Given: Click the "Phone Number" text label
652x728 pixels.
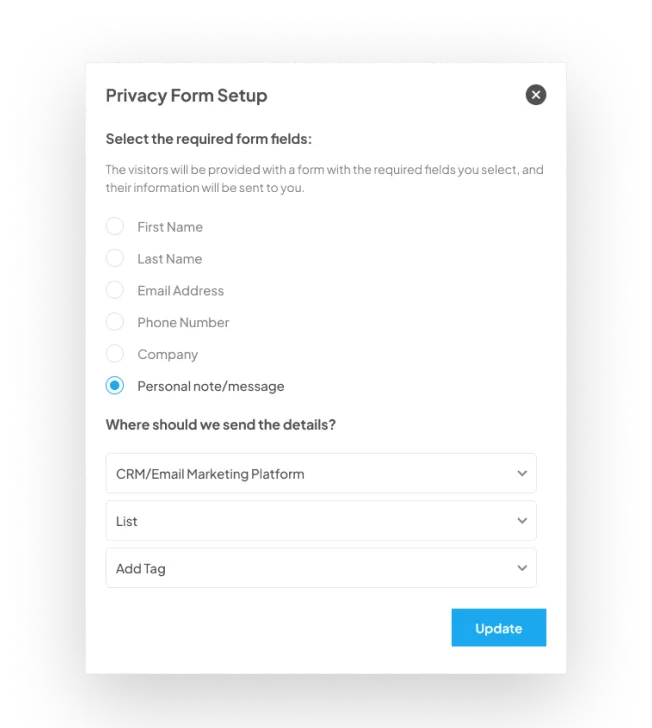Looking at the screenshot, I should tap(183, 322).
